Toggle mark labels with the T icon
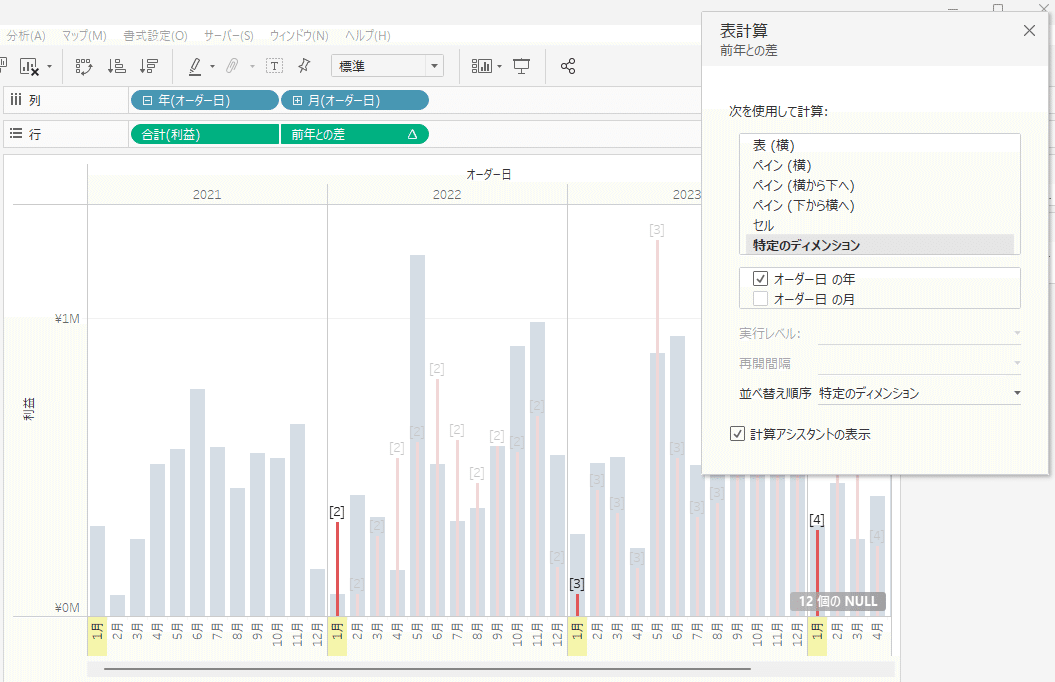Image resolution: width=1055 pixels, height=682 pixels. [274, 66]
